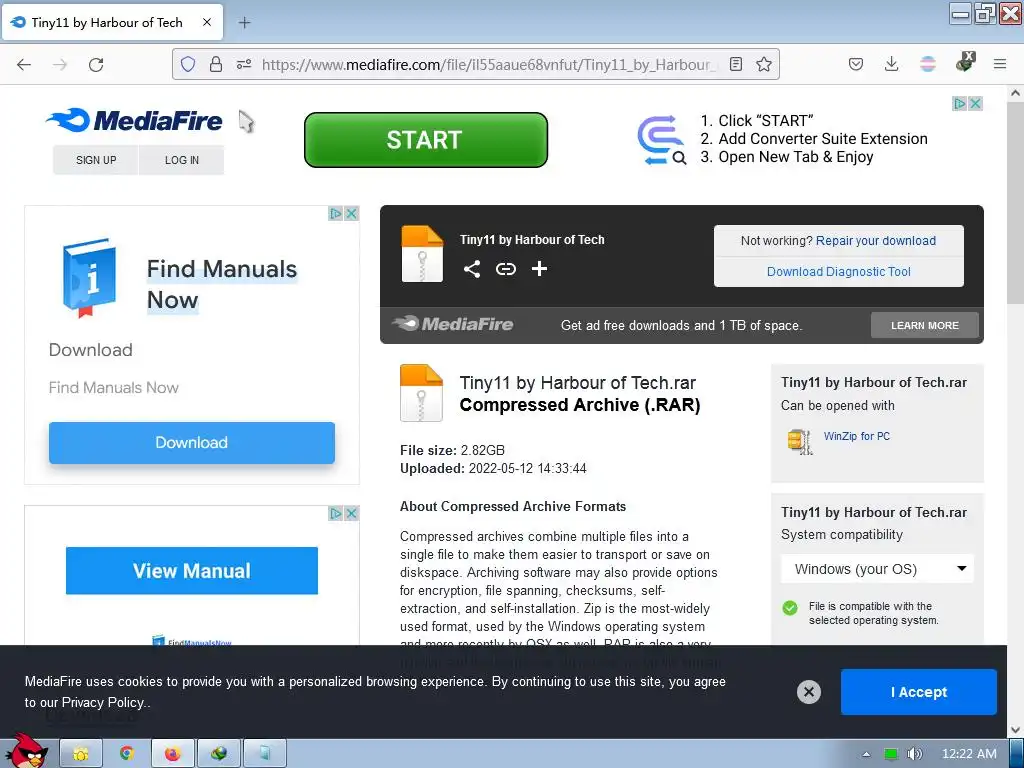1024x768 pixels.
Task: Click the 12:22 AM clock
Action: point(969,754)
